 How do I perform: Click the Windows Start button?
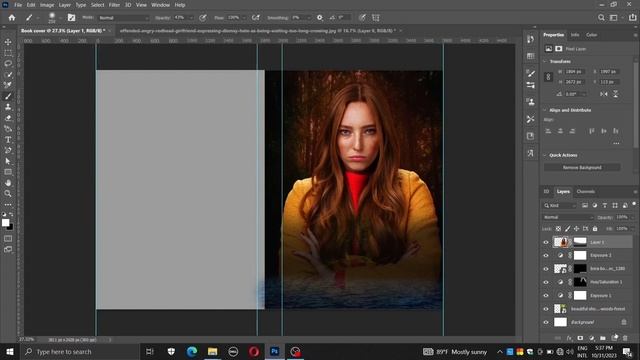click(x=10, y=351)
